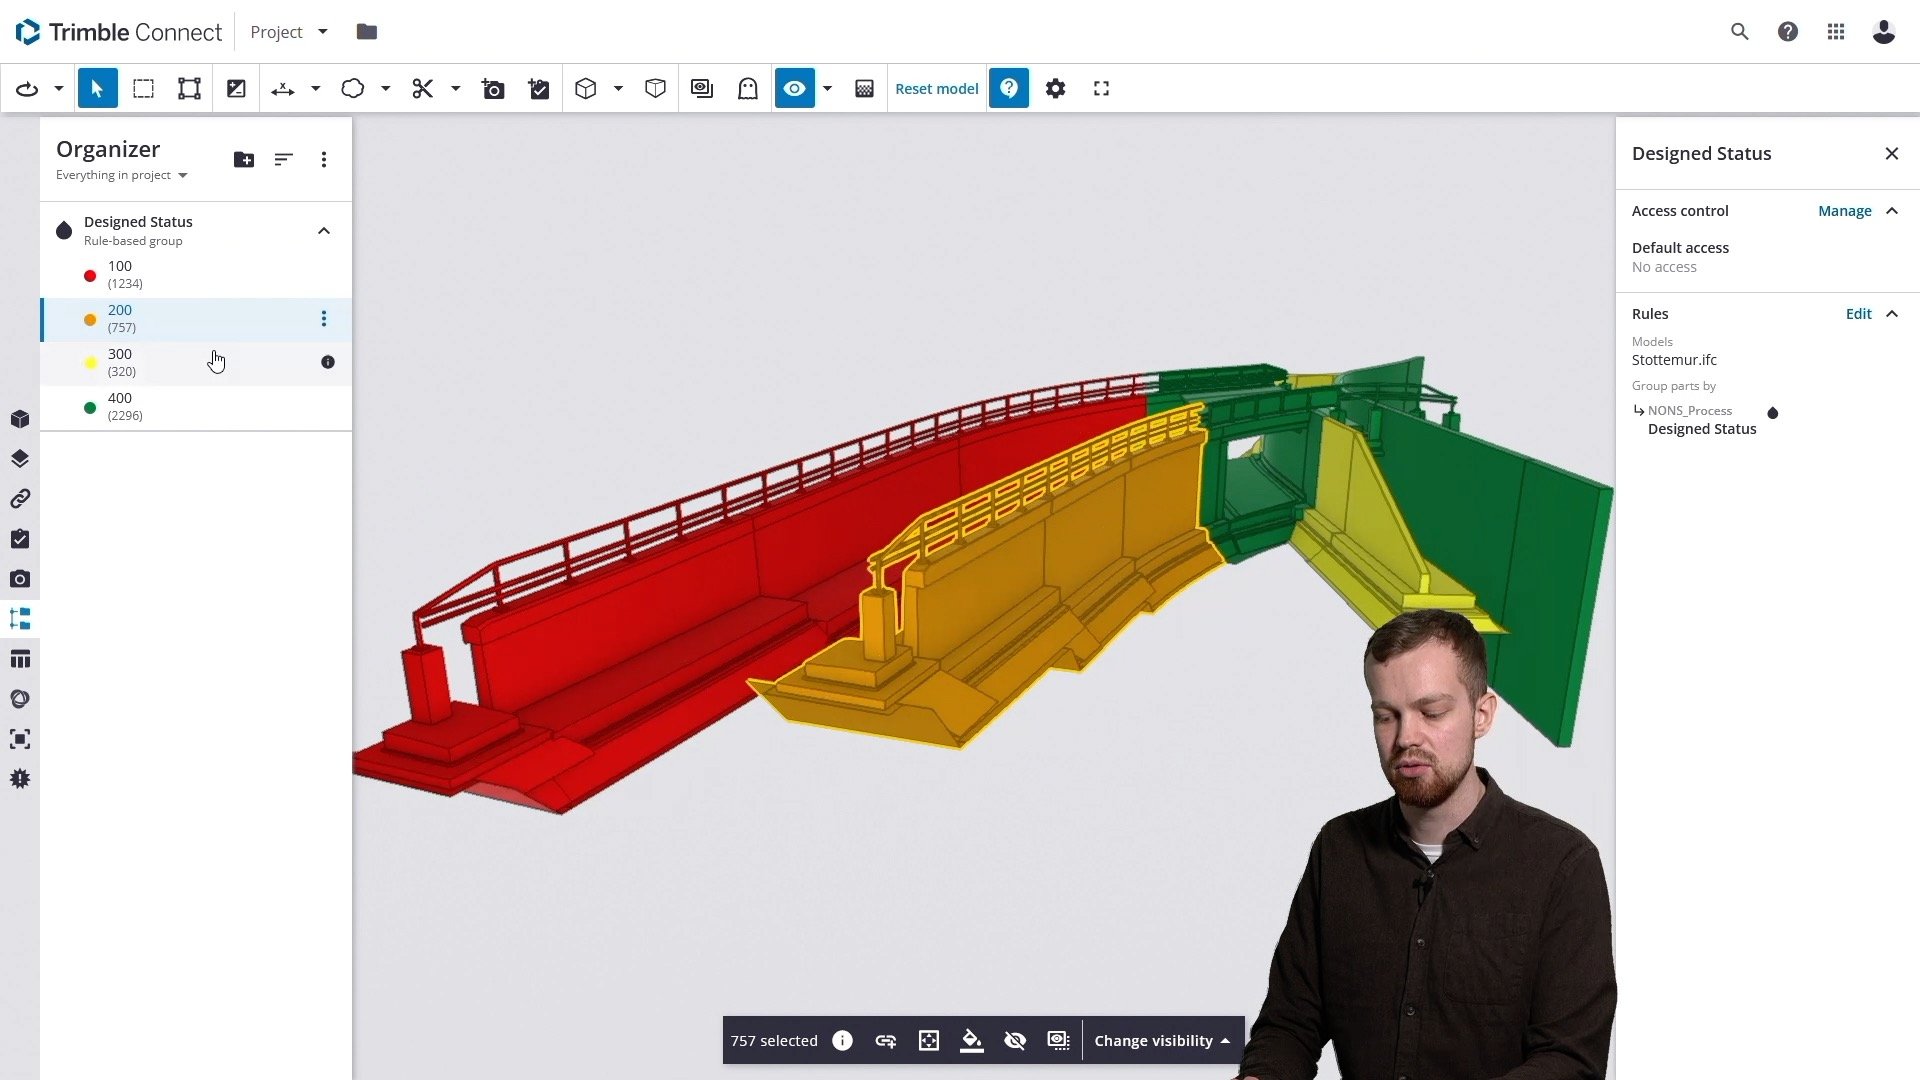Toggle visibility of group 200
Image resolution: width=1920 pixels, height=1080 pixels.
pyautogui.click(x=1015, y=1040)
